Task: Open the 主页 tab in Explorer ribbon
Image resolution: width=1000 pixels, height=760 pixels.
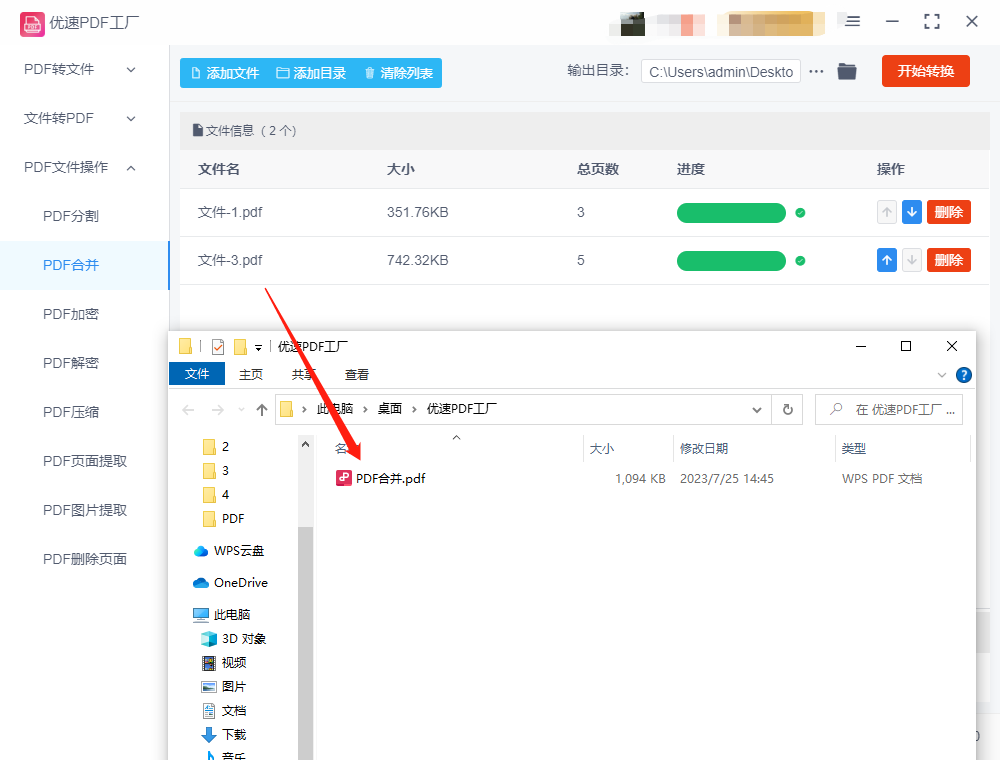Action: [251, 375]
